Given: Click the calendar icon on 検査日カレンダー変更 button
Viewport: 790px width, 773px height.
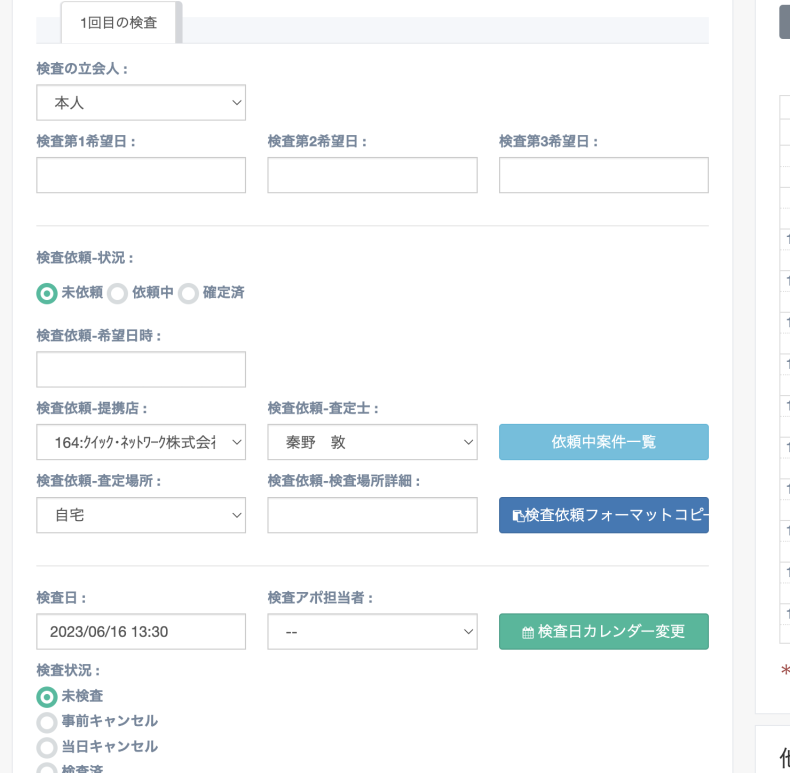Looking at the screenshot, I should (x=528, y=632).
